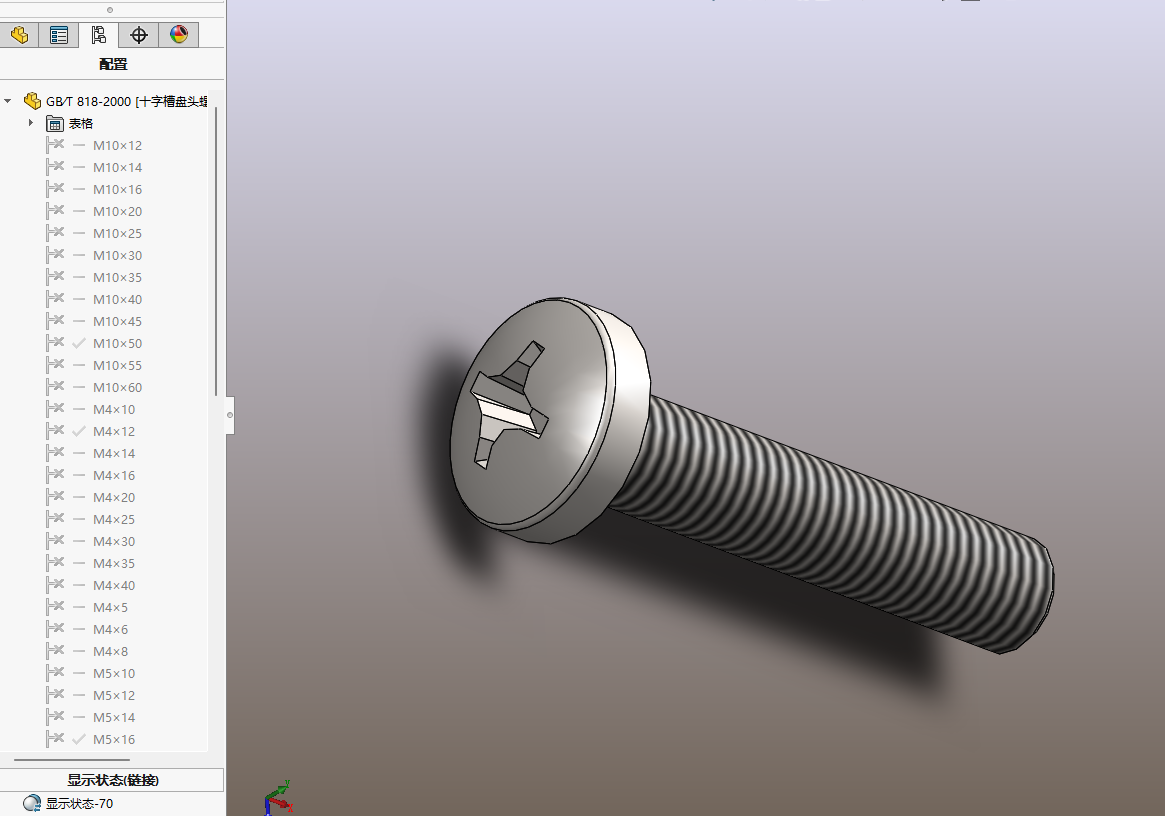The width and height of the screenshot is (1165, 816).
Task: Select configuration M10×60
Action: pyautogui.click(x=117, y=387)
